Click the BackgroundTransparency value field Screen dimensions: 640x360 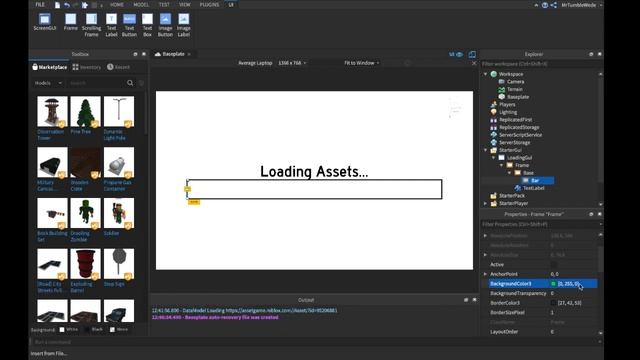tap(573, 293)
